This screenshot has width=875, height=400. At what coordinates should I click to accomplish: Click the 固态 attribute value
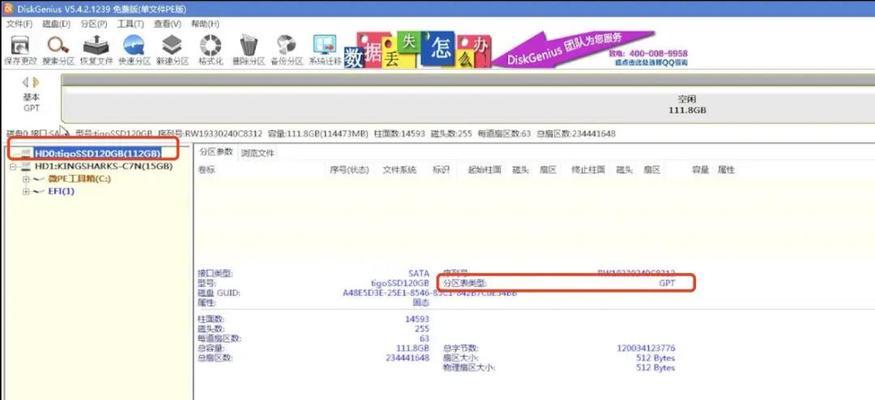421,302
